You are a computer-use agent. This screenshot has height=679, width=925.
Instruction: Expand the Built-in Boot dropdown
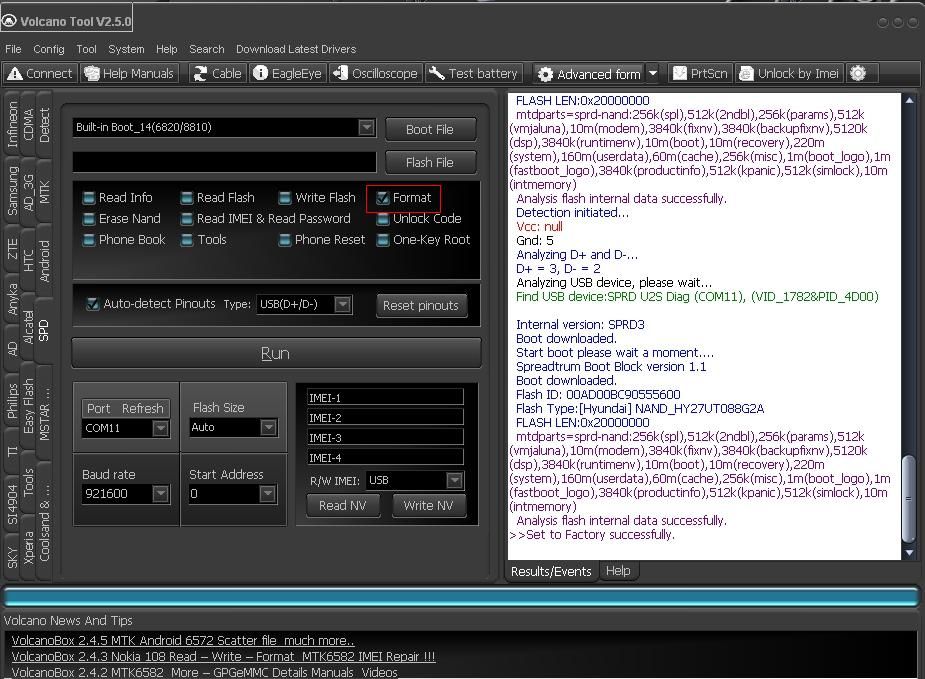click(x=366, y=127)
